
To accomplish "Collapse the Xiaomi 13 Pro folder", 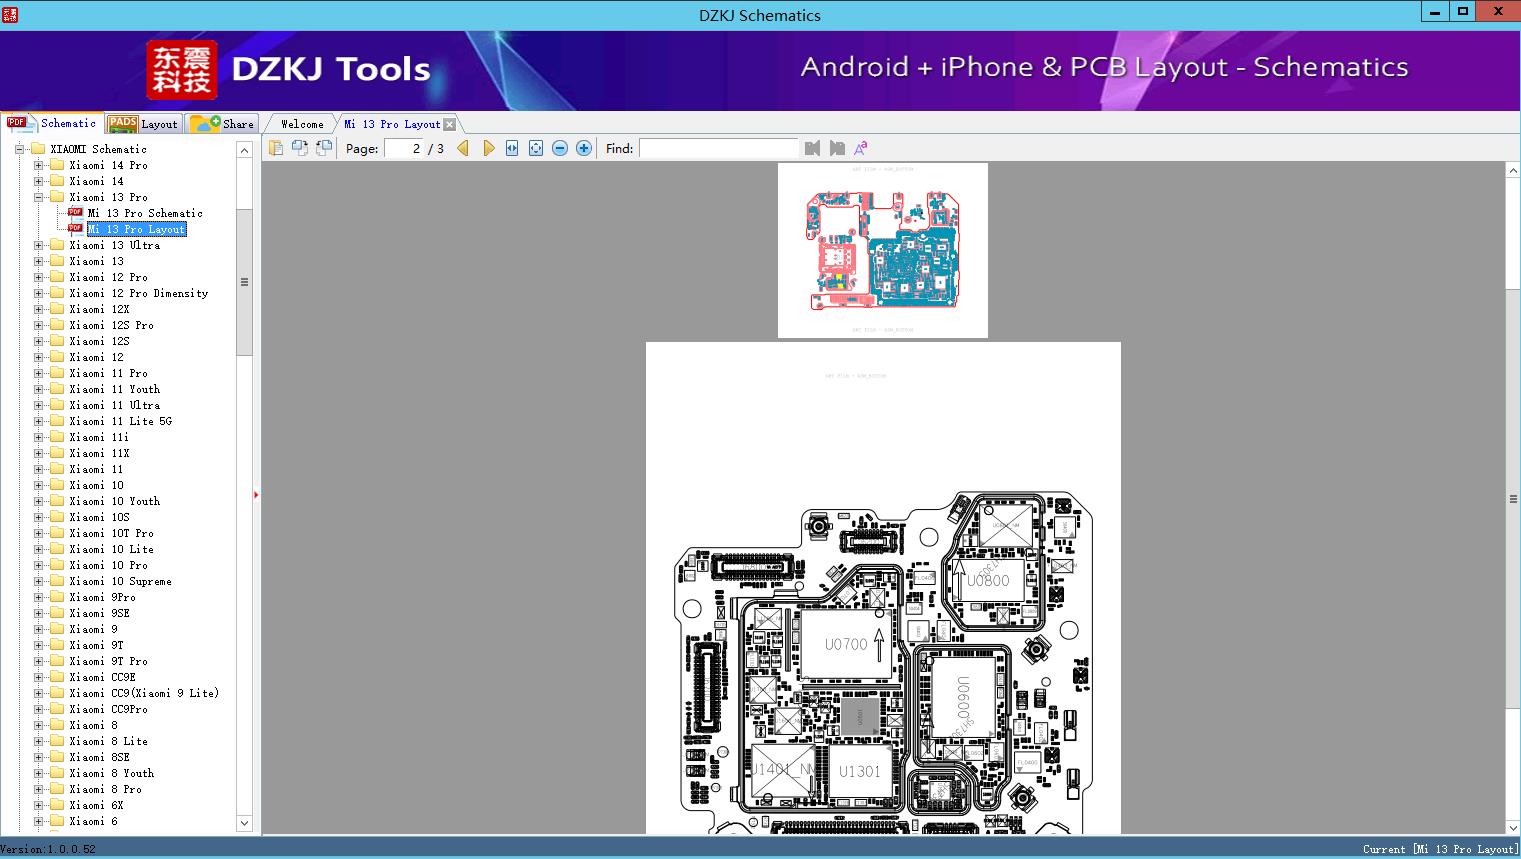I will (38, 197).
